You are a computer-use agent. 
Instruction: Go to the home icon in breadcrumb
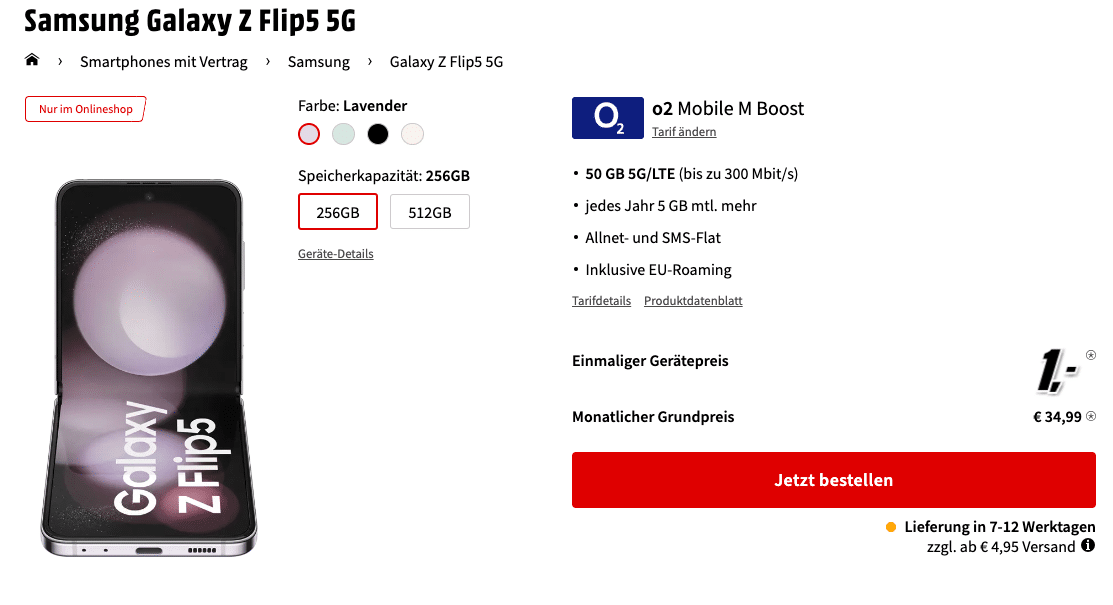(x=32, y=60)
